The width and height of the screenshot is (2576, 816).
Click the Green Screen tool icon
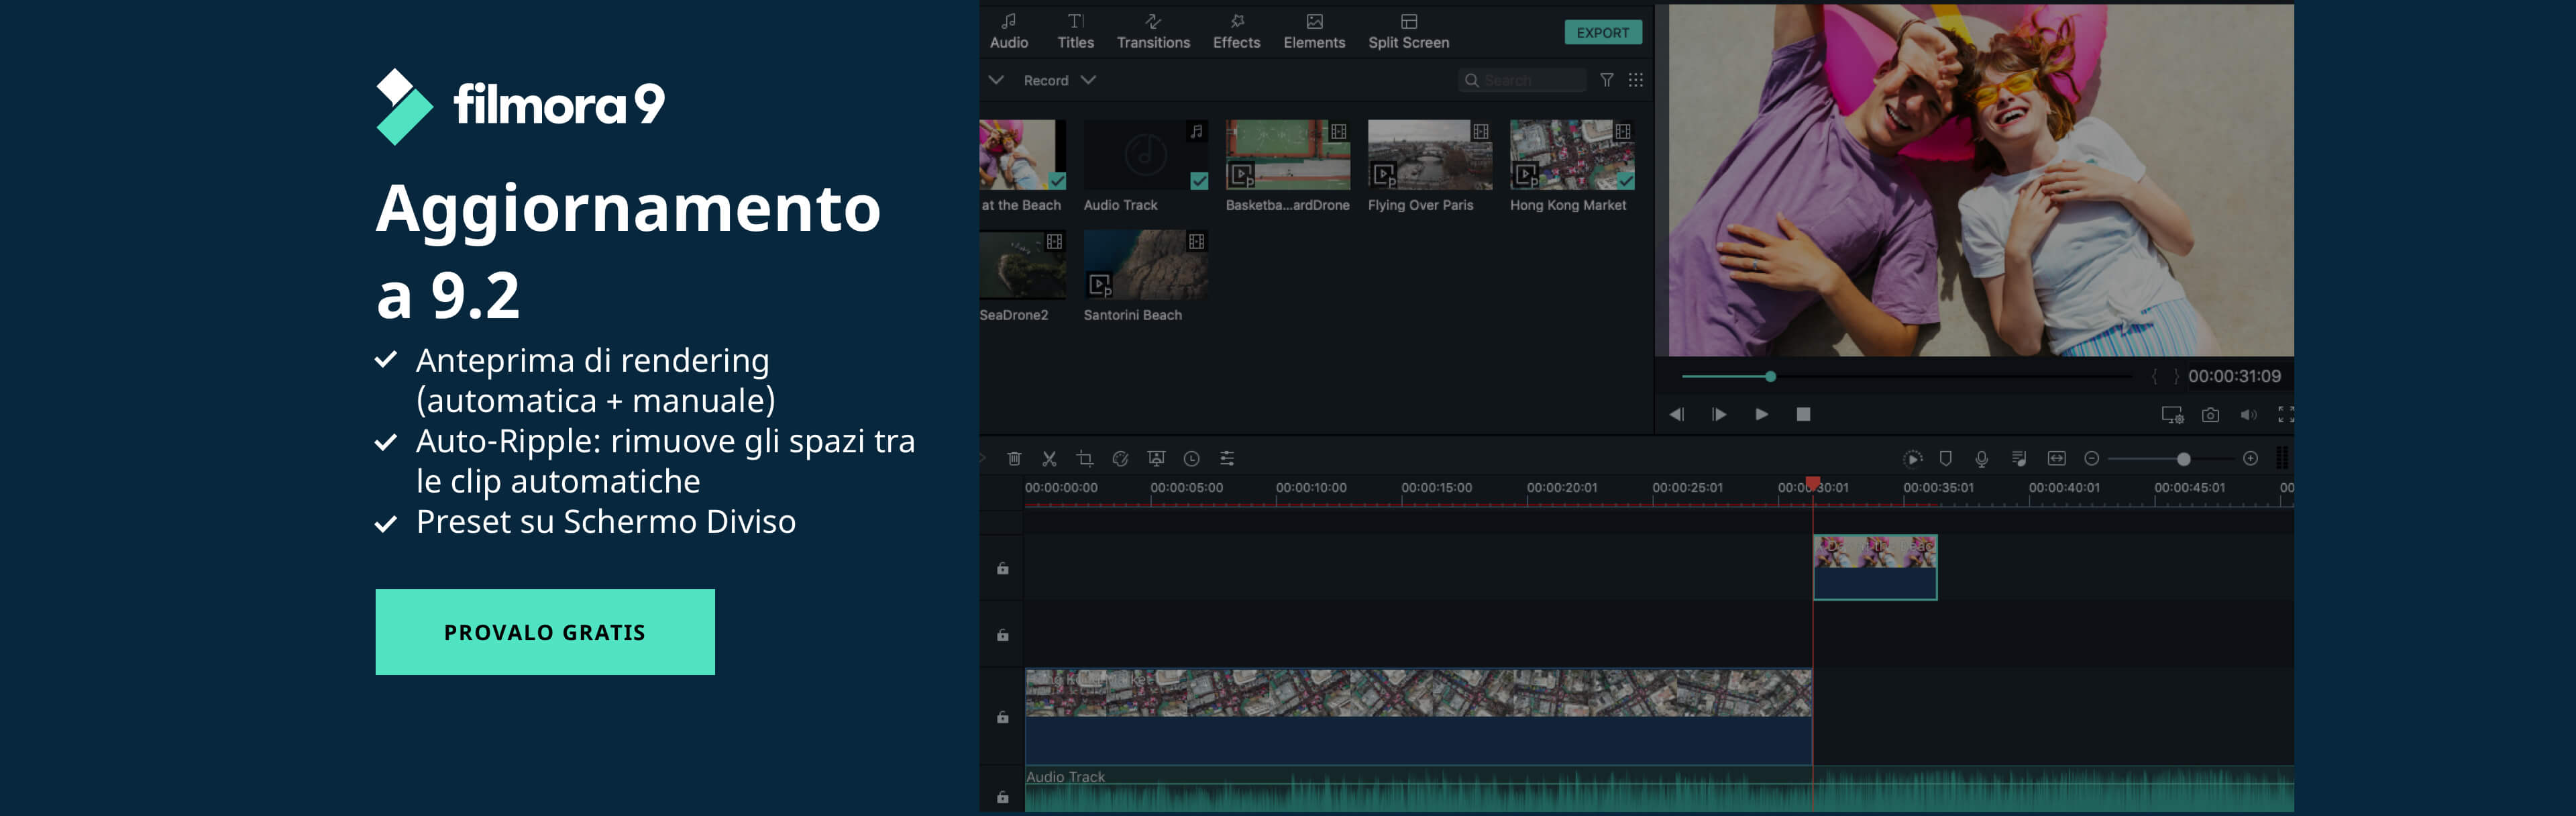pyautogui.click(x=1156, y=458)
